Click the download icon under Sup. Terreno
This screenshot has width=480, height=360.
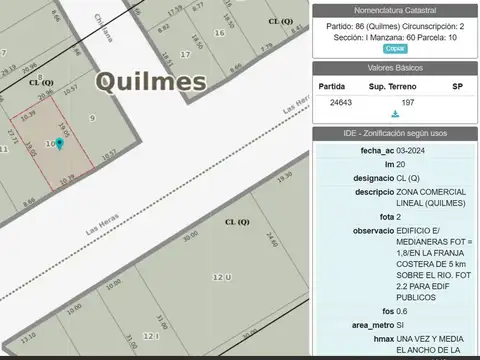coord(395,114)
